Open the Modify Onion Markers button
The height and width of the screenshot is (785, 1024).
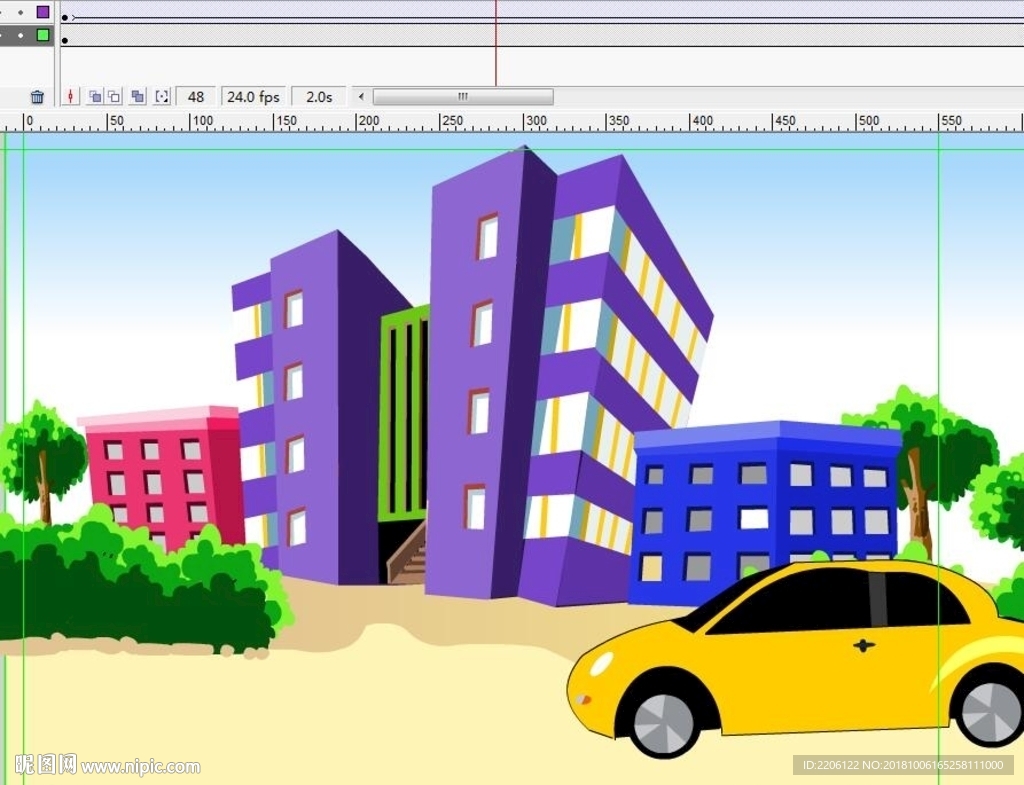162,97
